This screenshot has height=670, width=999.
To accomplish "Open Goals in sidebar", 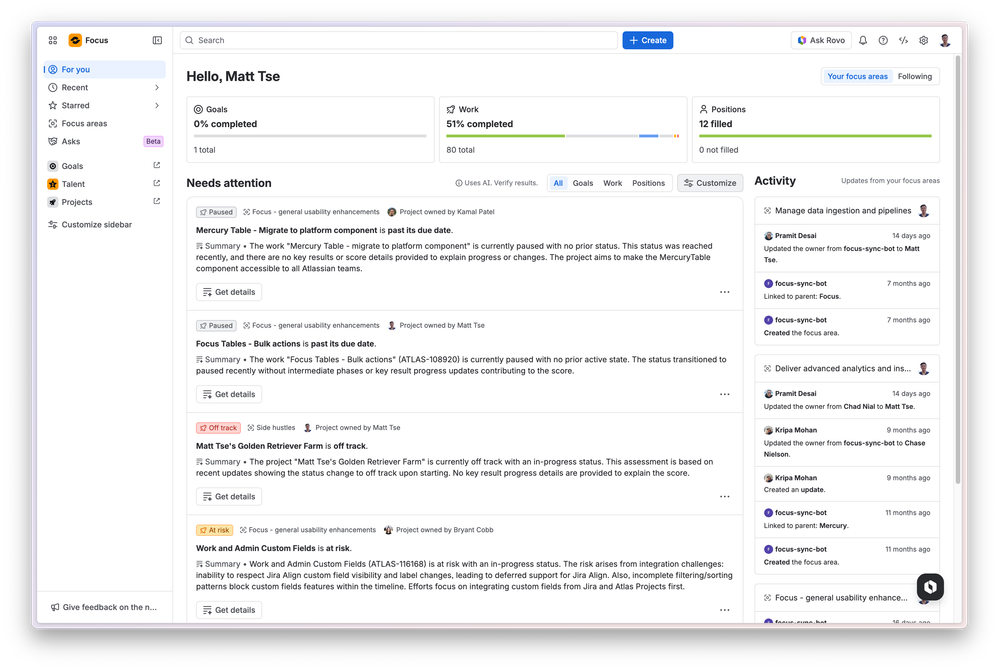I will tap(104, 166).
